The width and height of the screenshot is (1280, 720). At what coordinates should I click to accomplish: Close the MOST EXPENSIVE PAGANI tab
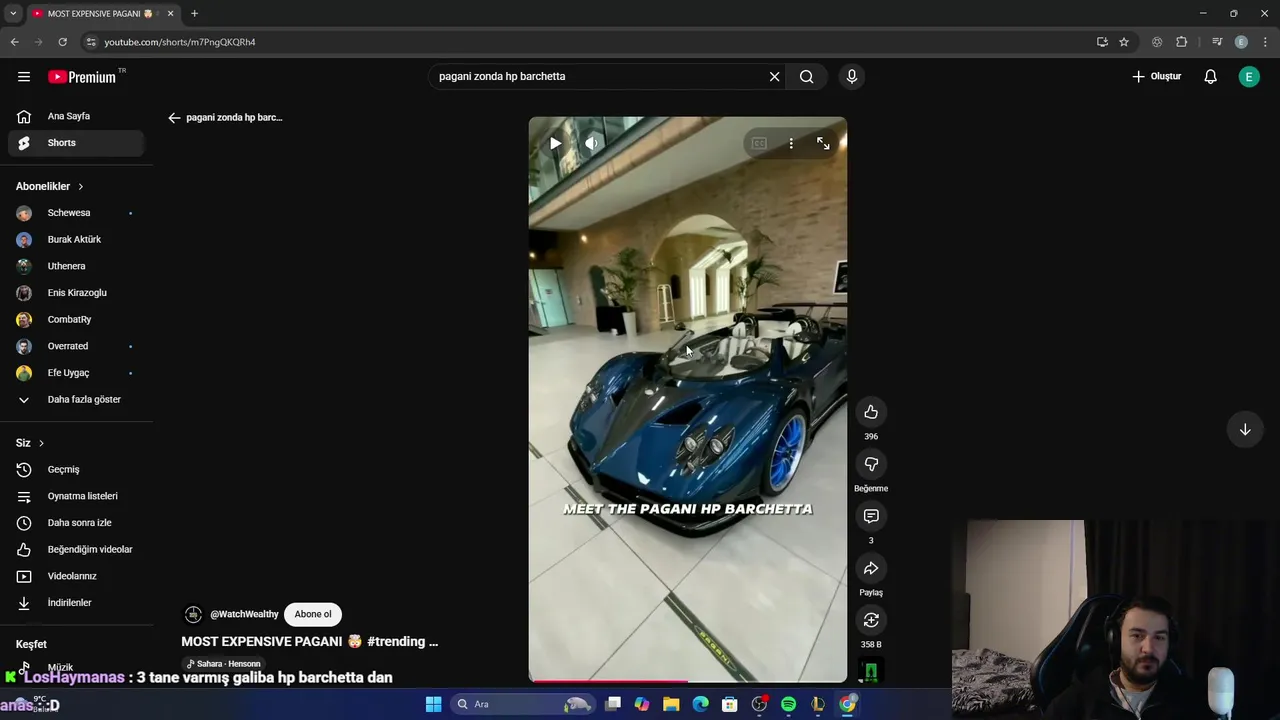pos(170,13)
